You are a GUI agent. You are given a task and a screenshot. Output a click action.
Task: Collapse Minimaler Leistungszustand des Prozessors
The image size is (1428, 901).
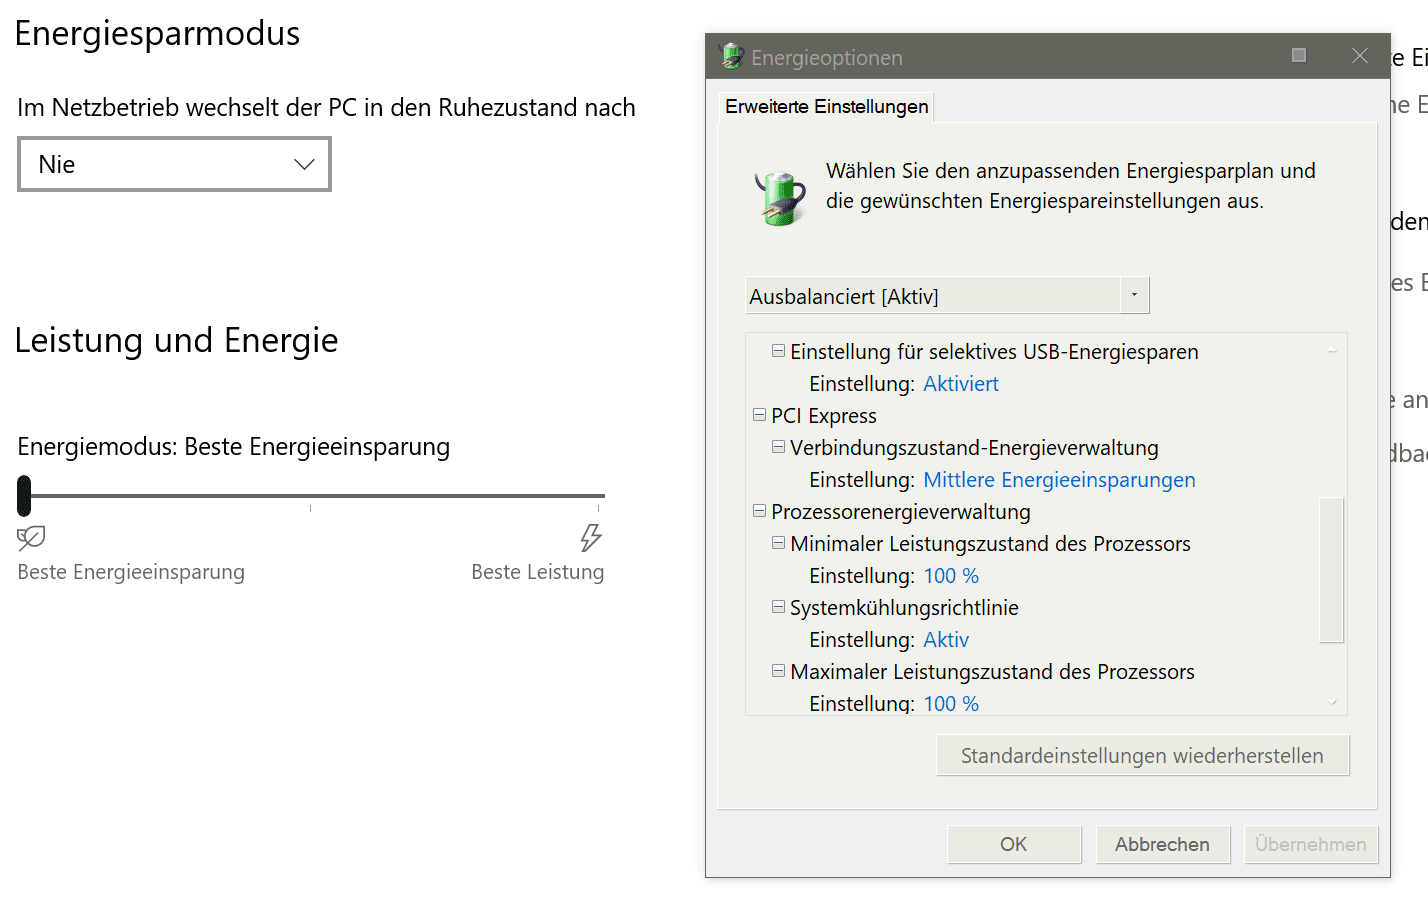(778, 543)
